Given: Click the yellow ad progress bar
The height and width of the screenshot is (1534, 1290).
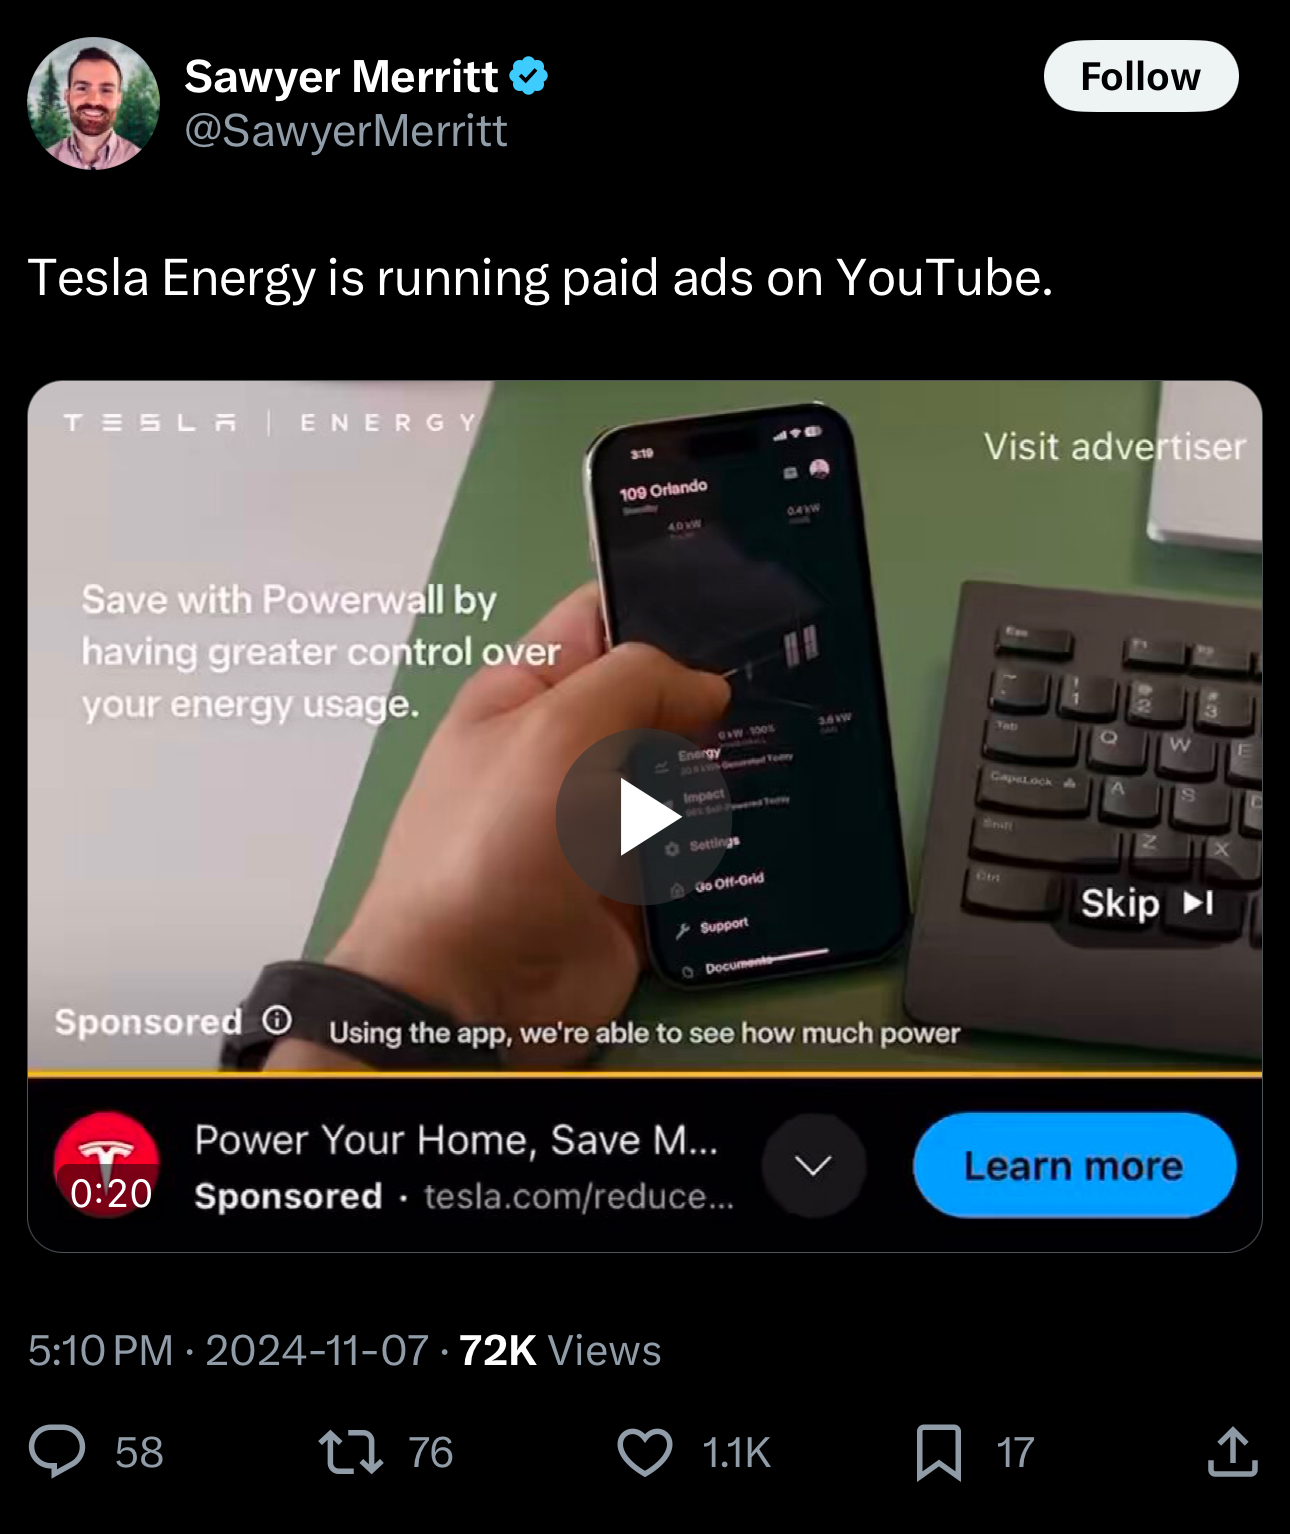Looking at the screenshot, I should tap(645, 1074).
